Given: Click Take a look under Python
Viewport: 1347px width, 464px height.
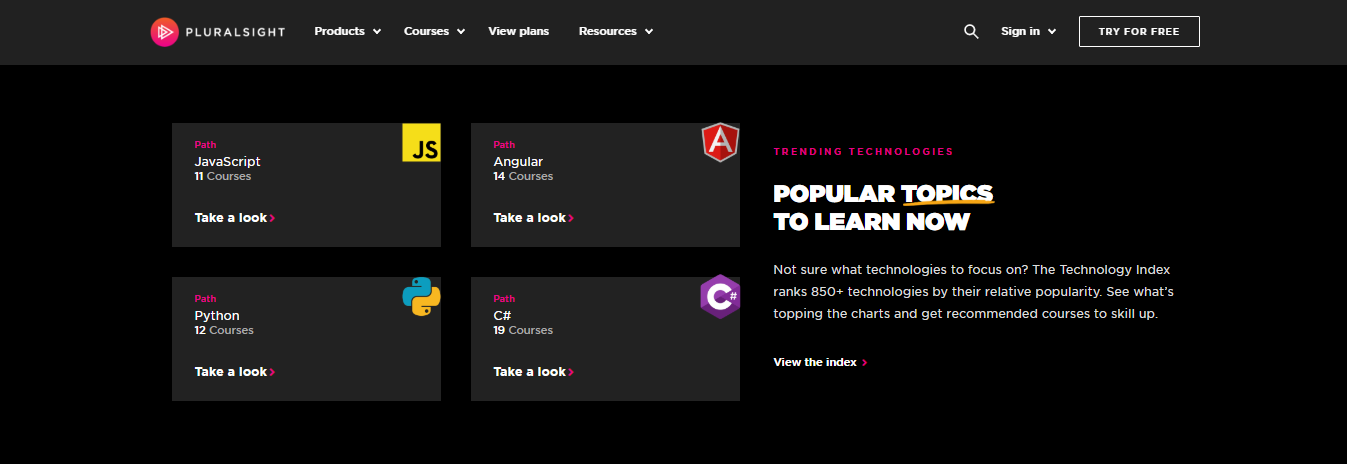Looking at the screenshot, I should [x=231, y=371].
